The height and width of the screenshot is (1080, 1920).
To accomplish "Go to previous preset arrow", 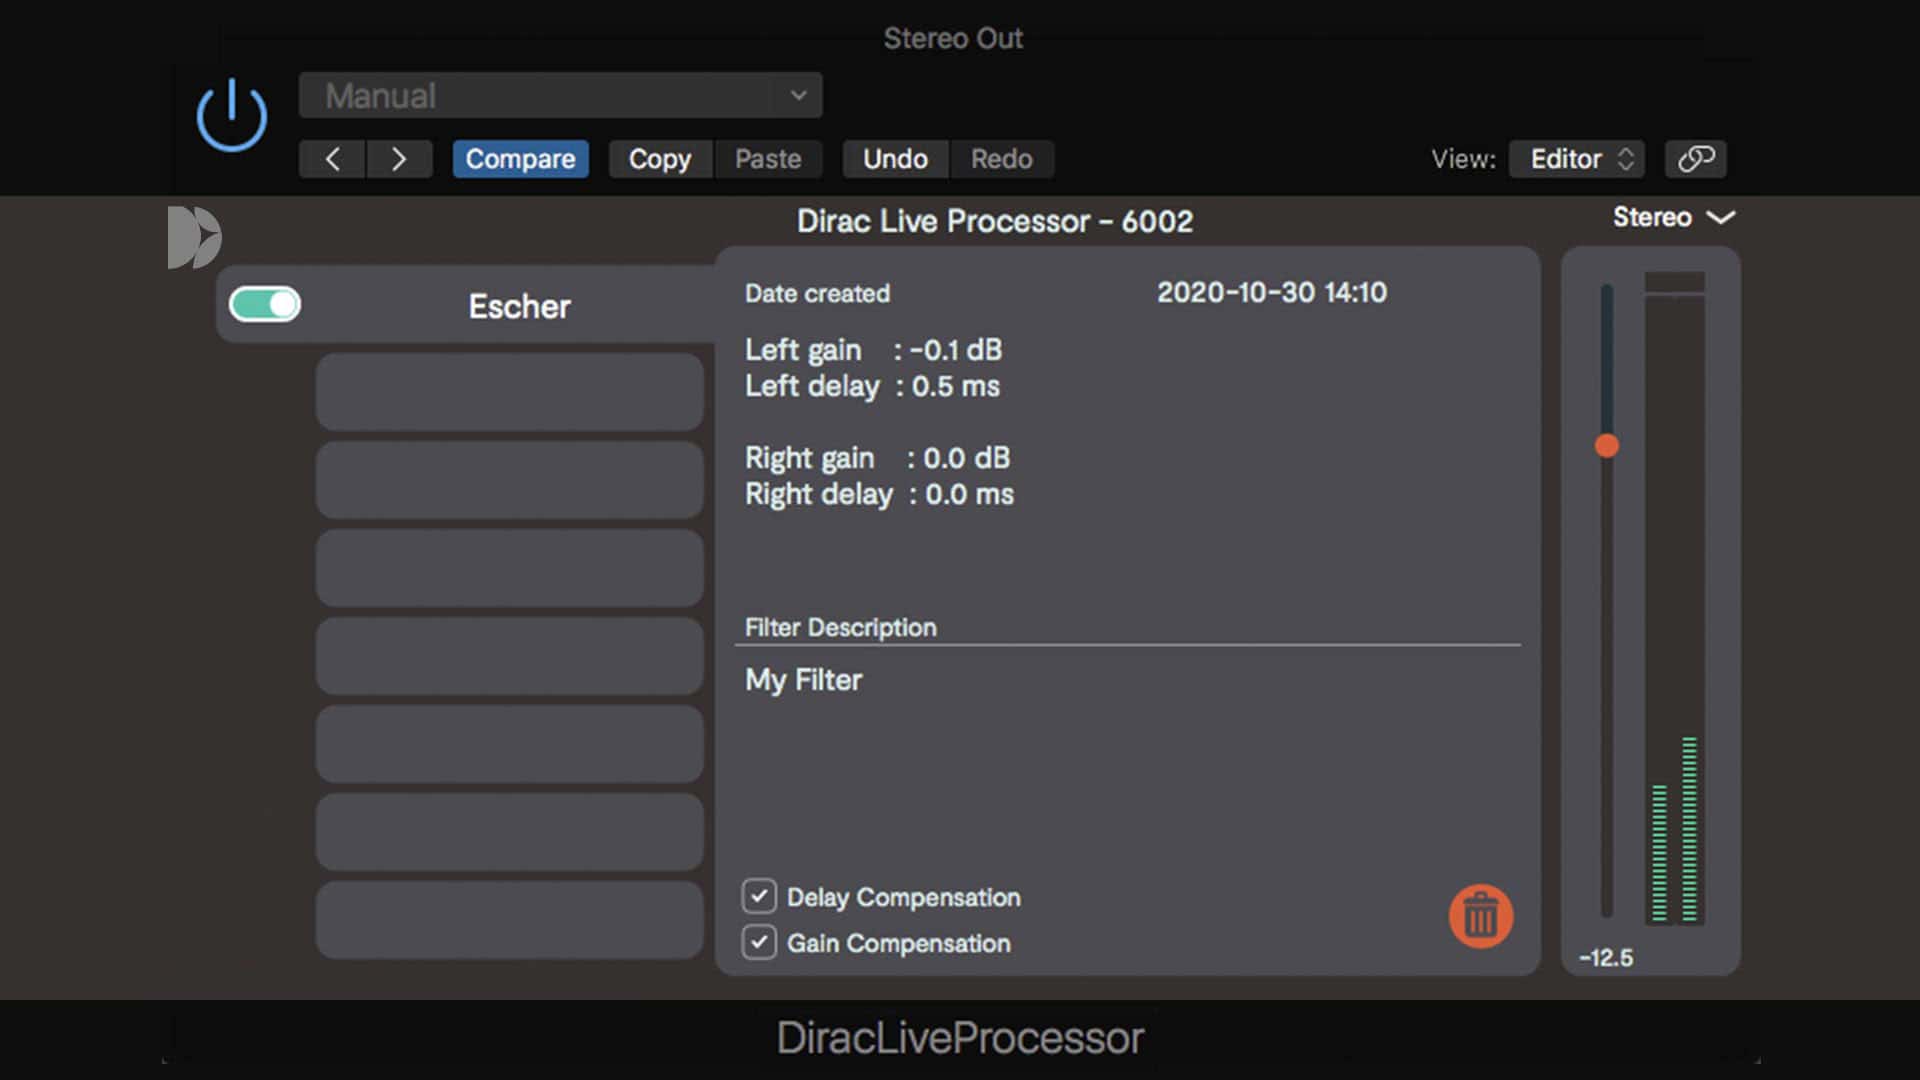I will pos(332,159).
